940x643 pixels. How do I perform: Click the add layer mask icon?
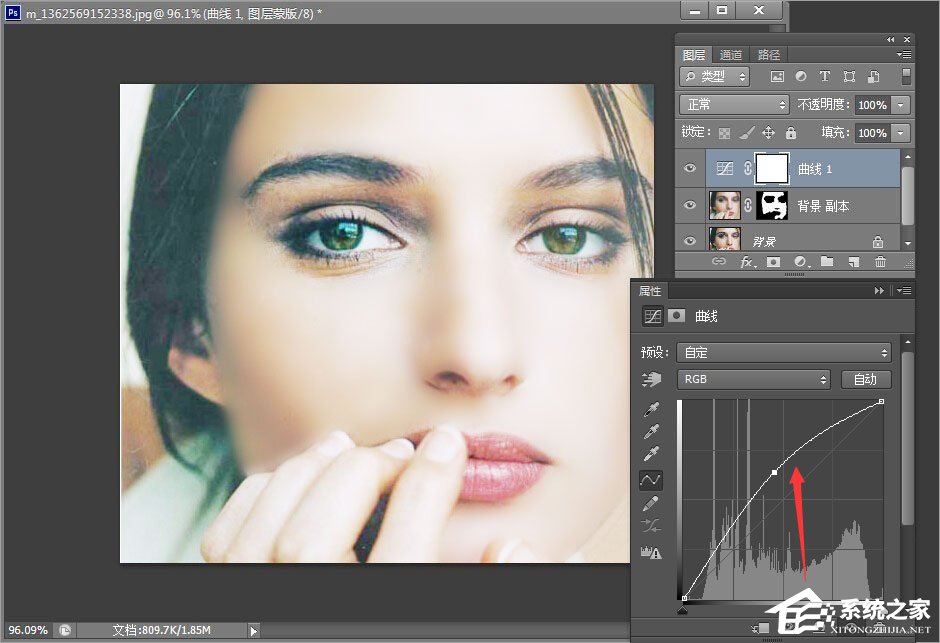tap(773, 262)
